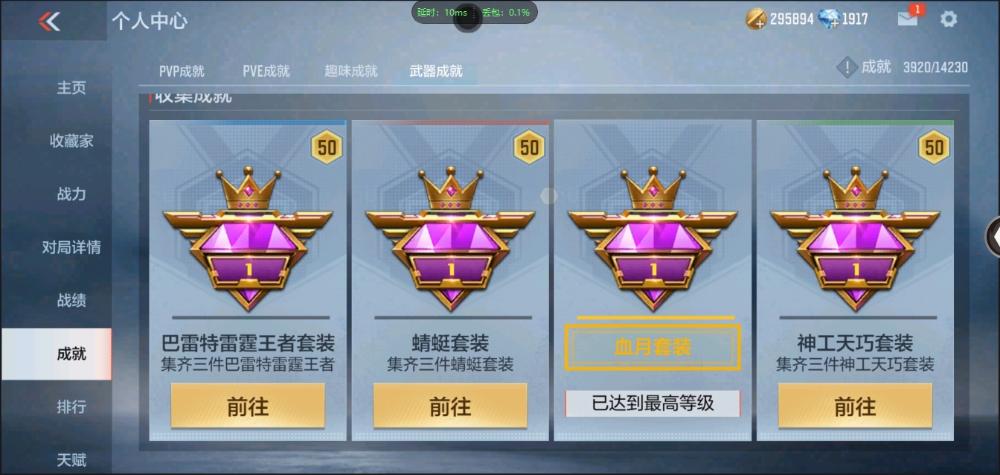The image size is (1000, 475).
Task: Open the mail envelope with notification
Action: coord(908,18)
